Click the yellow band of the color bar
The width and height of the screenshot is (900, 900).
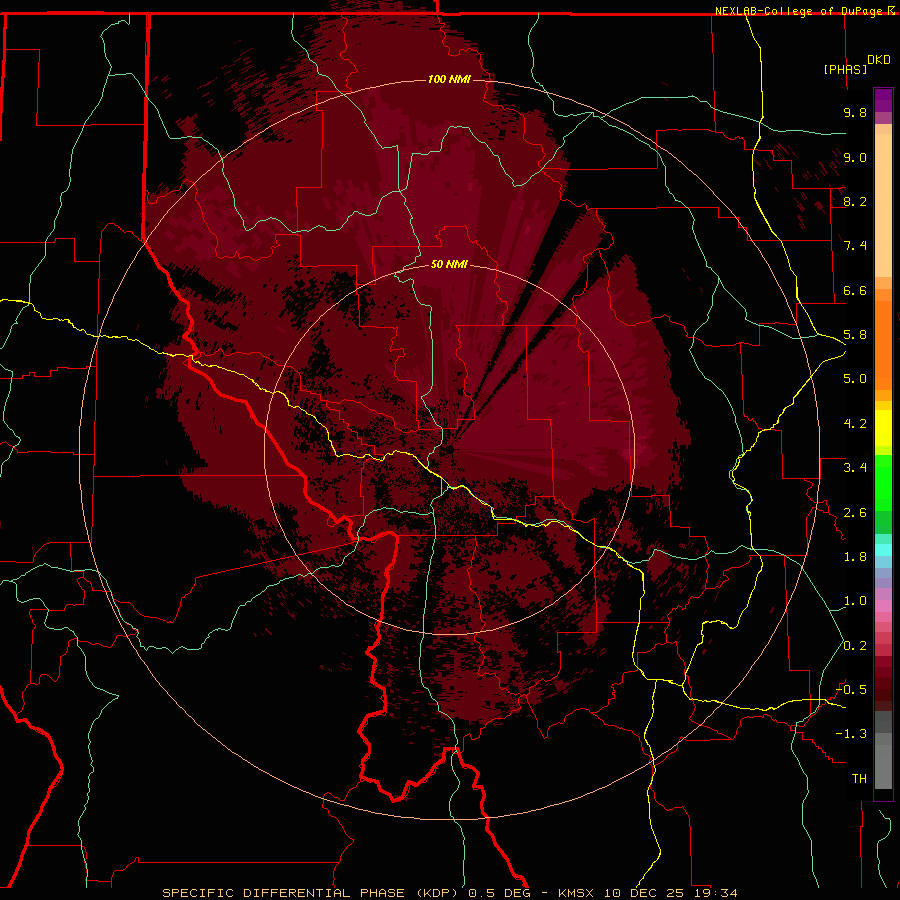[x=883, y=428]
